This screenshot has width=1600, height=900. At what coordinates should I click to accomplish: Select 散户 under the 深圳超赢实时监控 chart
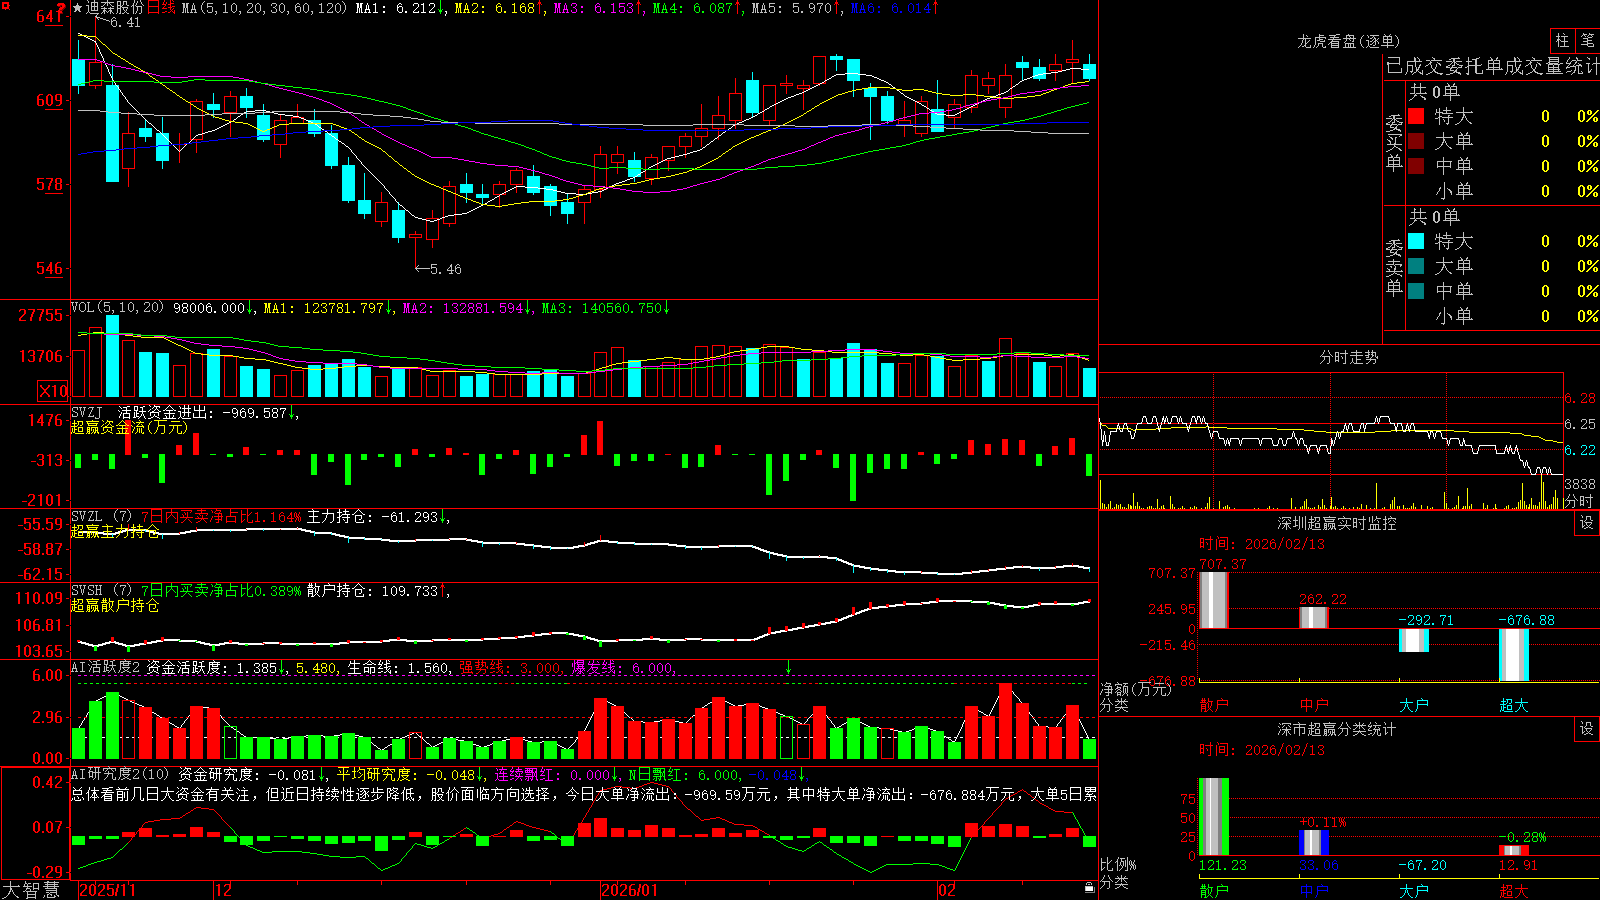1214,705
